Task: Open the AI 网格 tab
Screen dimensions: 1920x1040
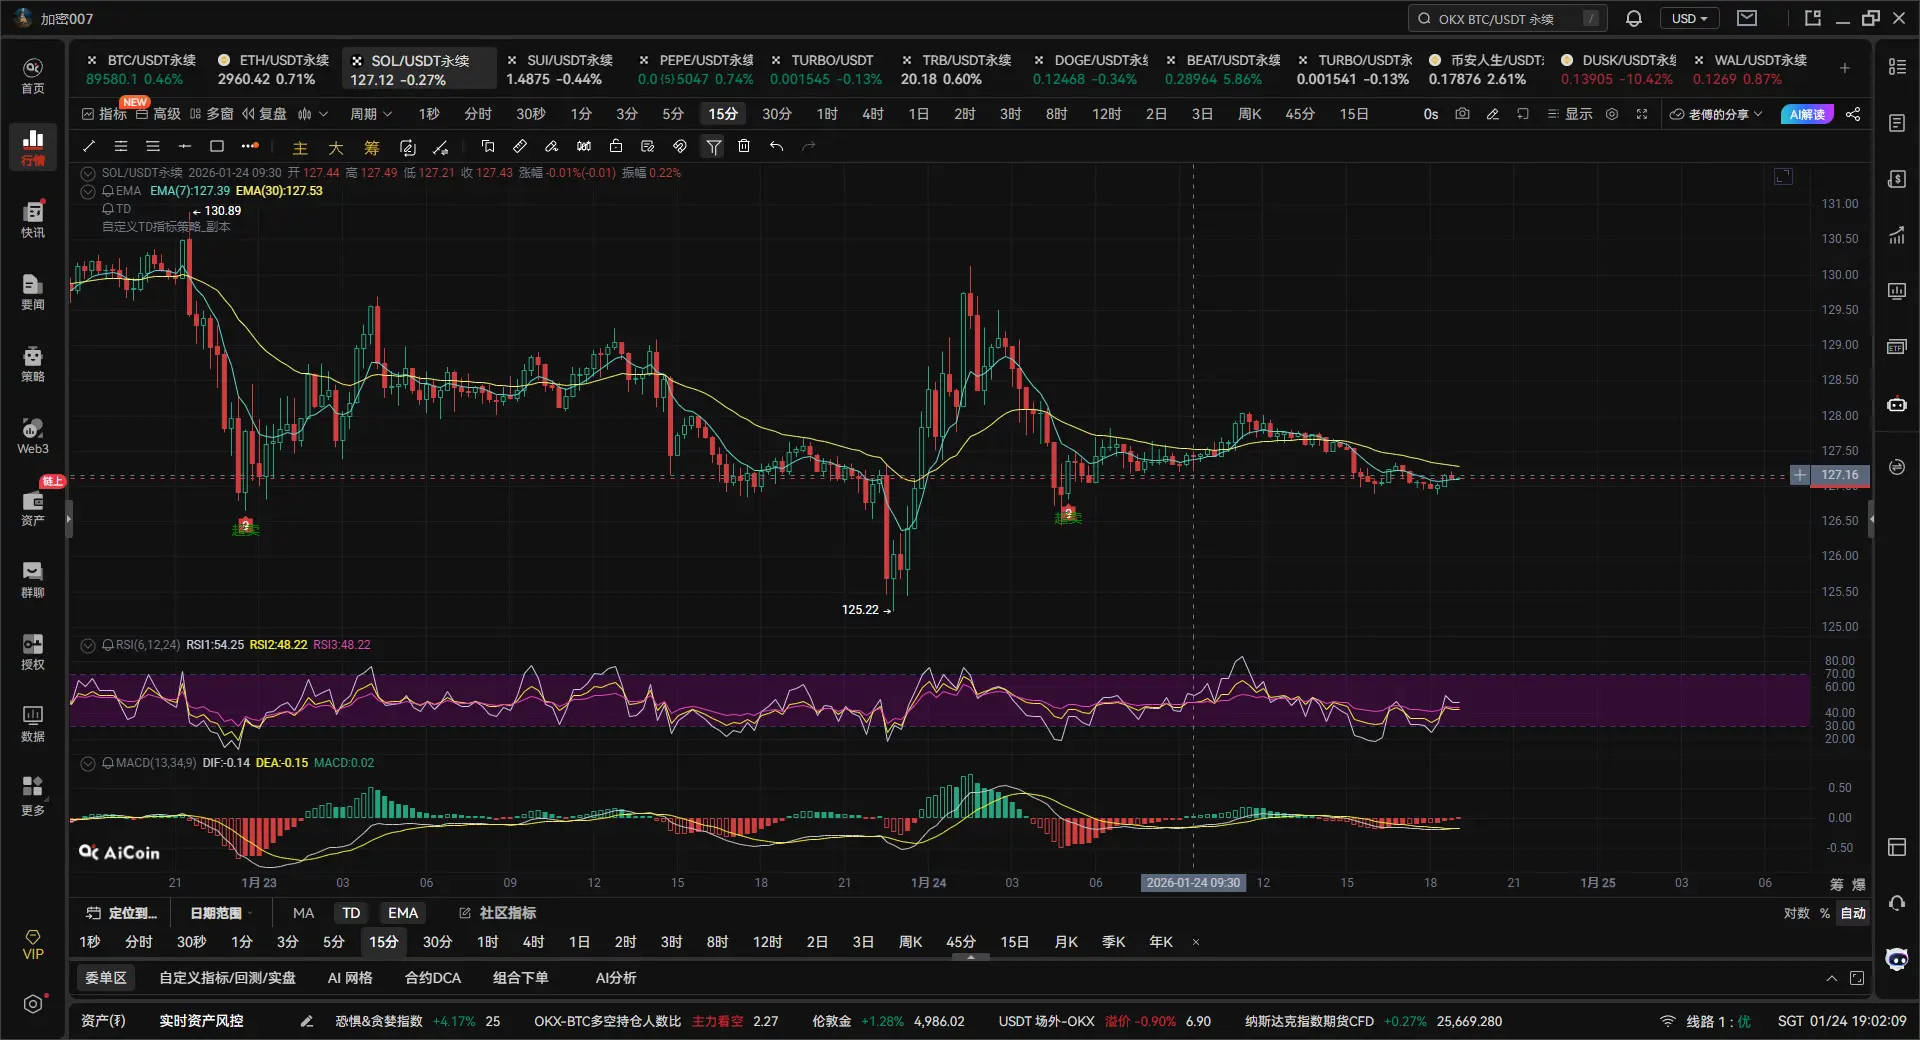Action: (x=349, y=978)
